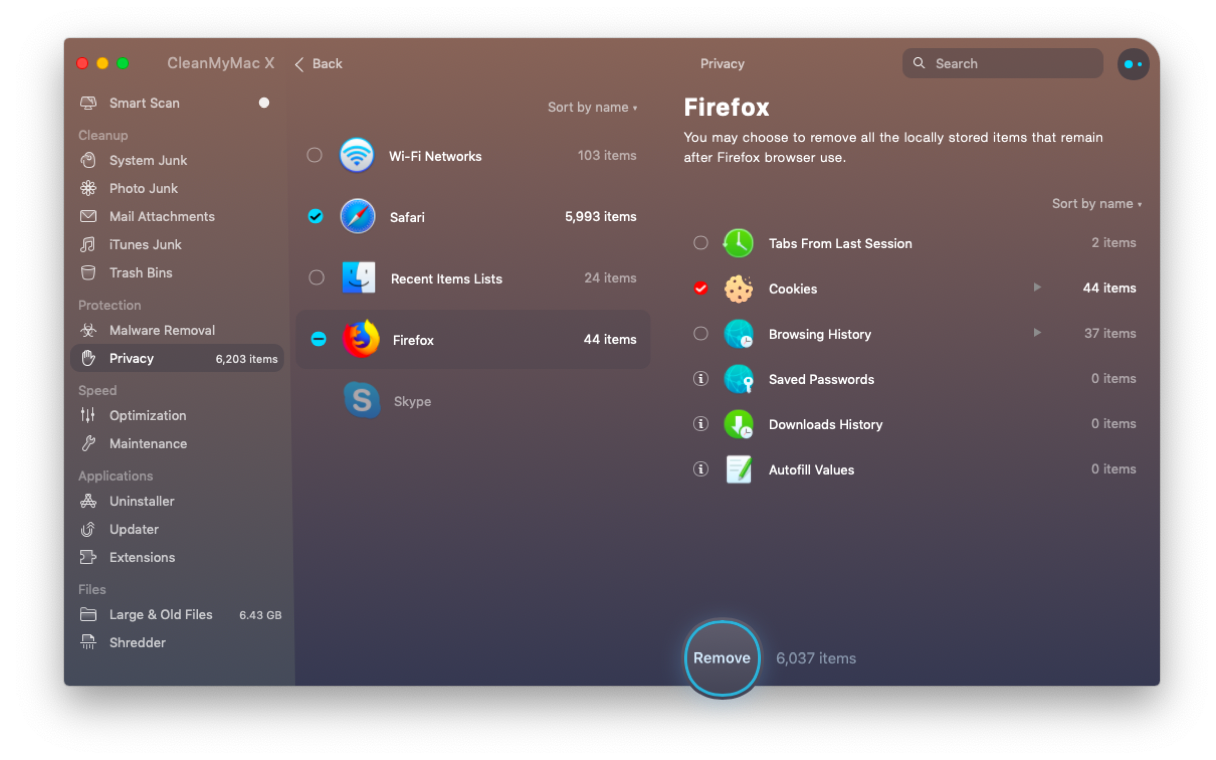Click the round Remove button
Image resolution: width=1216 pixels, height=760 pixels.
pos(722,658)
